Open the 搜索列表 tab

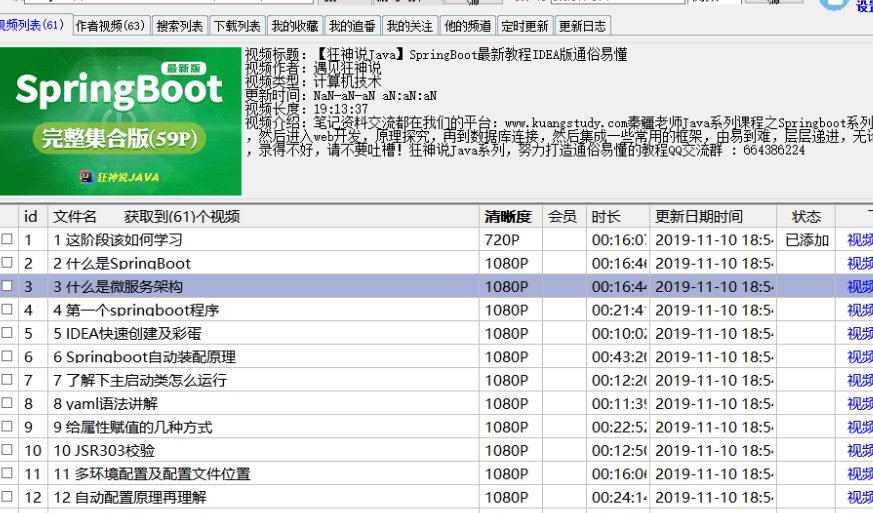[x=180, y=26]
